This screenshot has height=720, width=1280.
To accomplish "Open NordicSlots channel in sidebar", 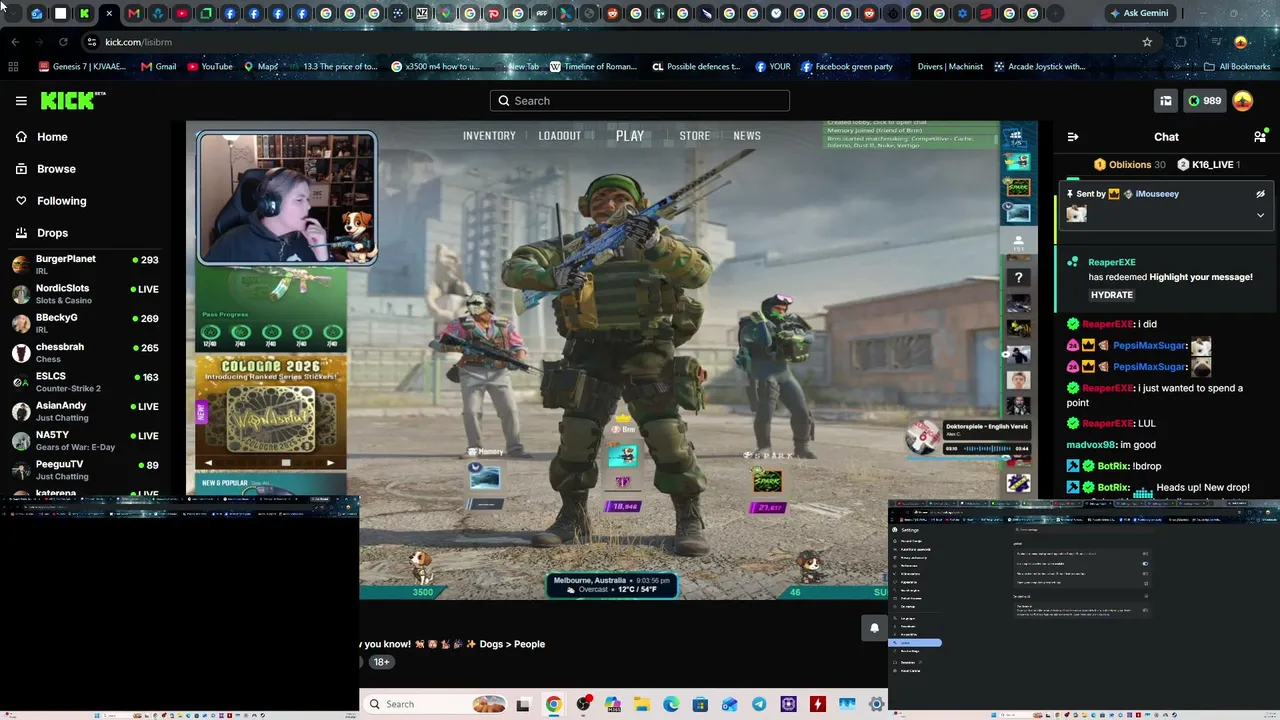I will [x=85, y=293].
